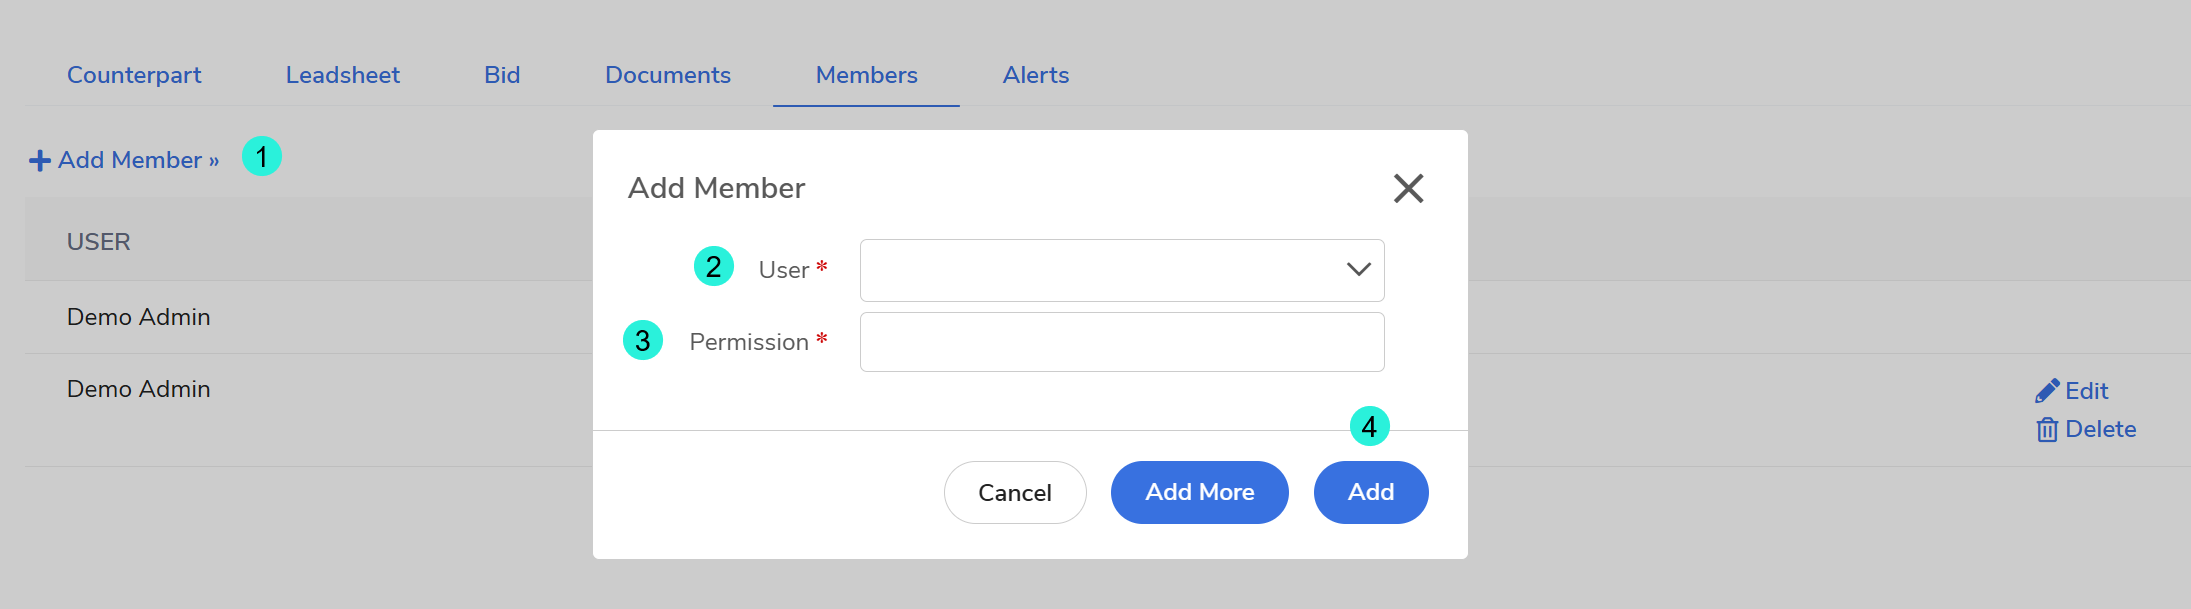The image size is (2191, 609).
Task: Expand the User dropdown chevron
Action: click(1358, 270)
